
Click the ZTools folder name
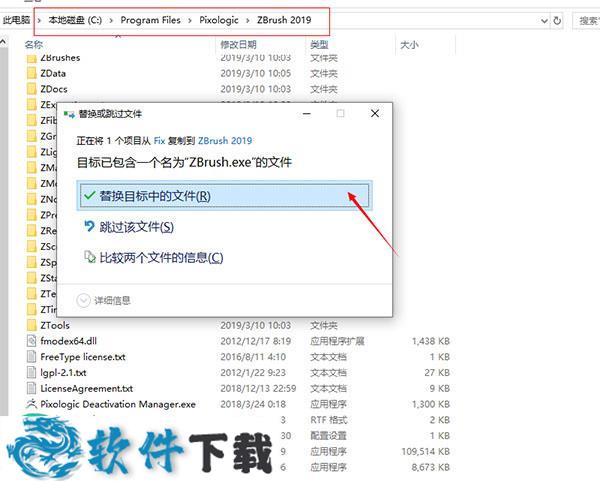55,325
